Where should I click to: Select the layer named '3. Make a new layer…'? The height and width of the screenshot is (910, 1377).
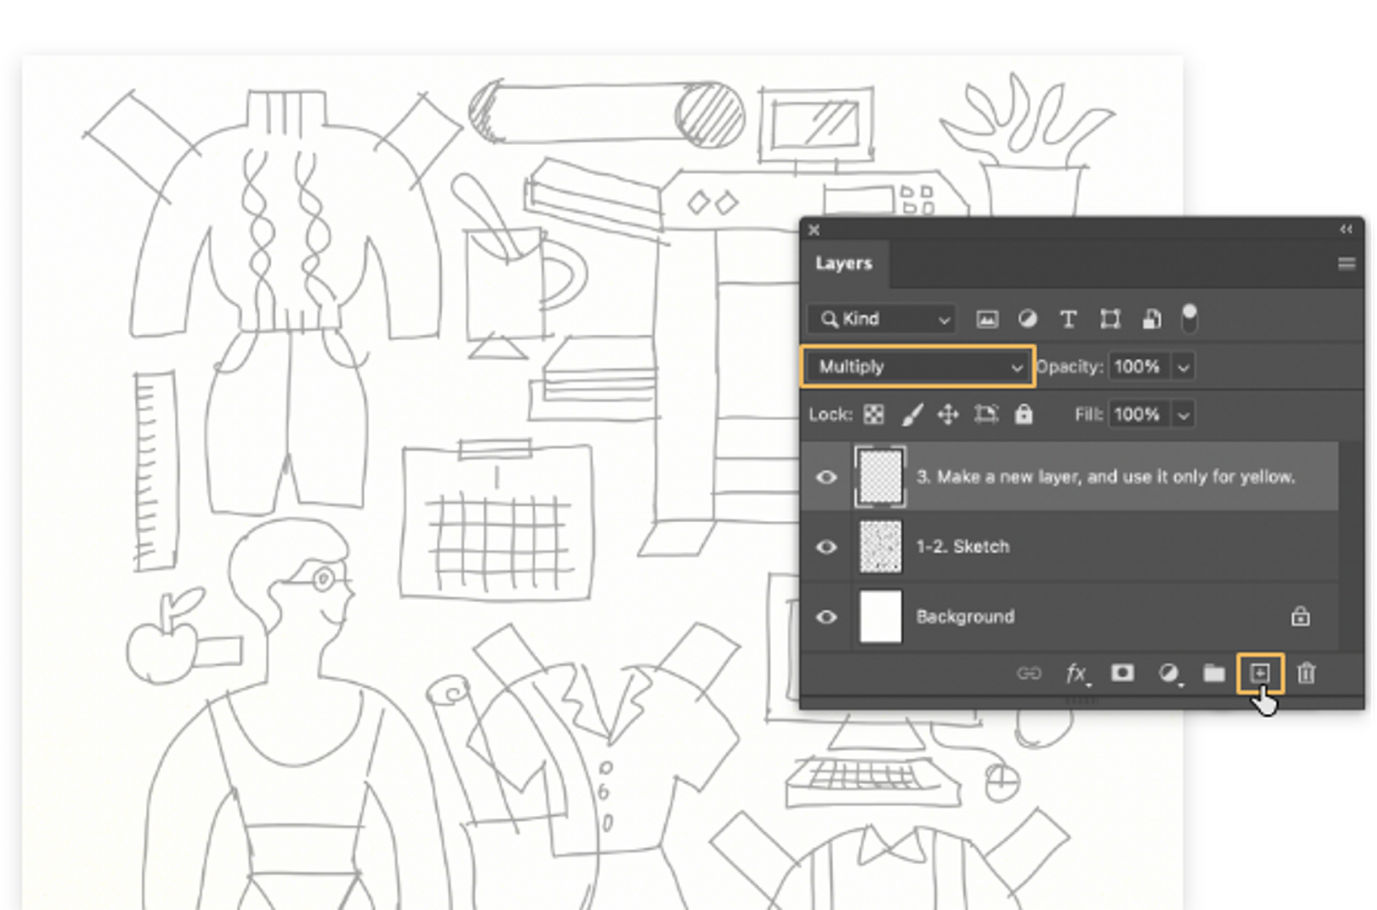tap(1106, 476)
